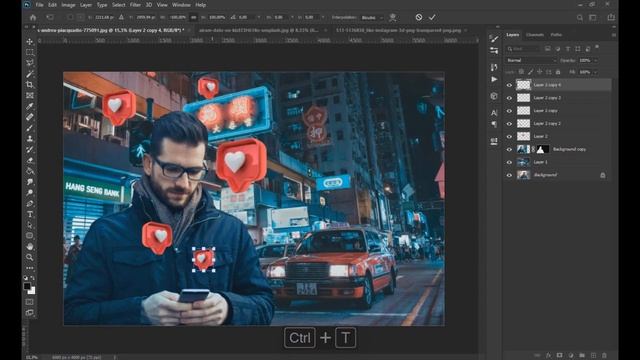Hide Layer 2 copy 4 with eye icon

coord(509,85)
